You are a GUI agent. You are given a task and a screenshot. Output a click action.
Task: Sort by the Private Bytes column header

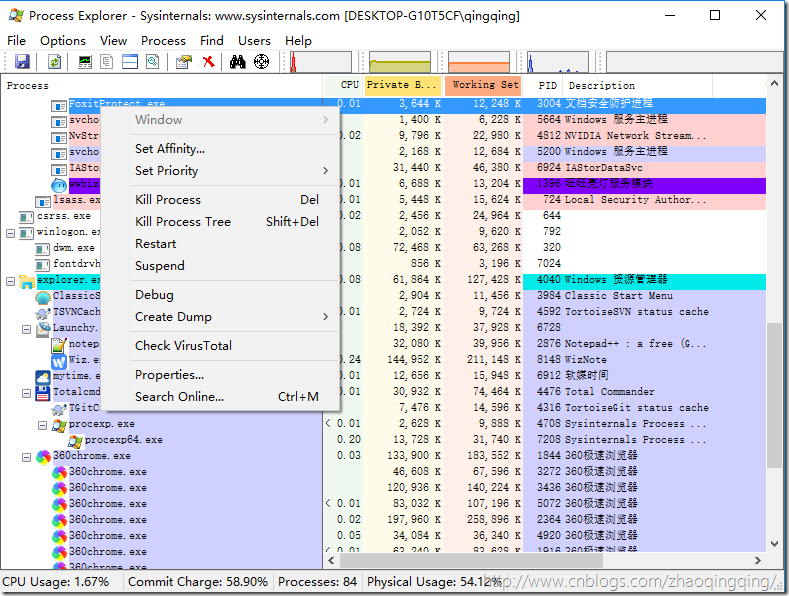[404, 85]
